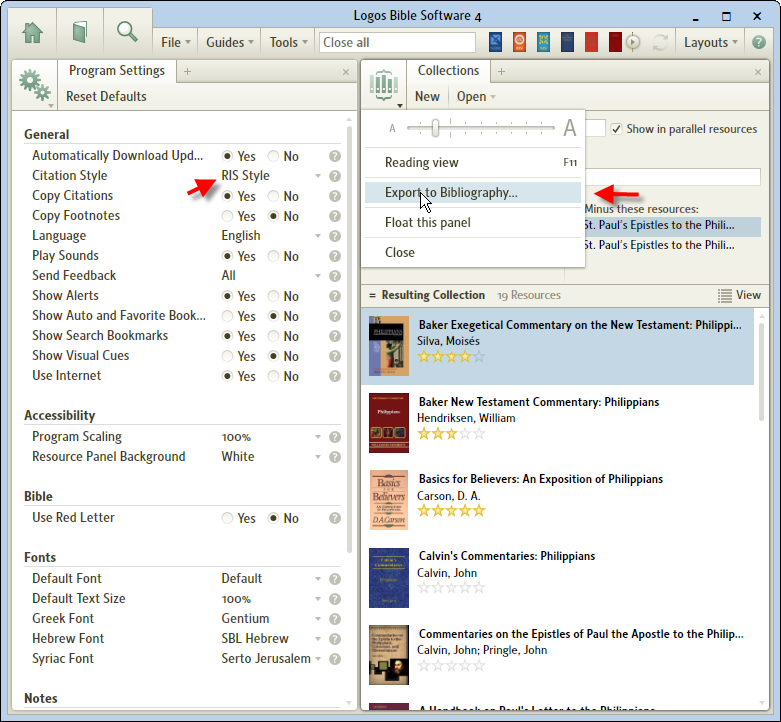
Task: Click the light blue patterned book shortcut
Action: 543,42
